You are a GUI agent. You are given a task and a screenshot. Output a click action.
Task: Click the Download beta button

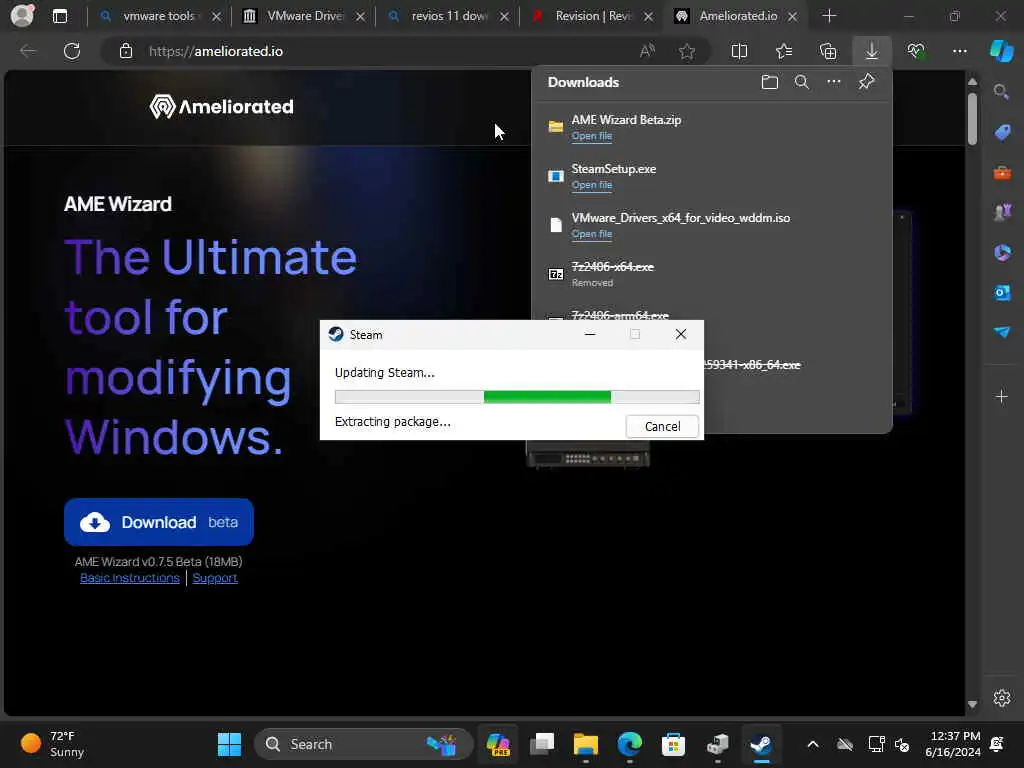(159, 522)
